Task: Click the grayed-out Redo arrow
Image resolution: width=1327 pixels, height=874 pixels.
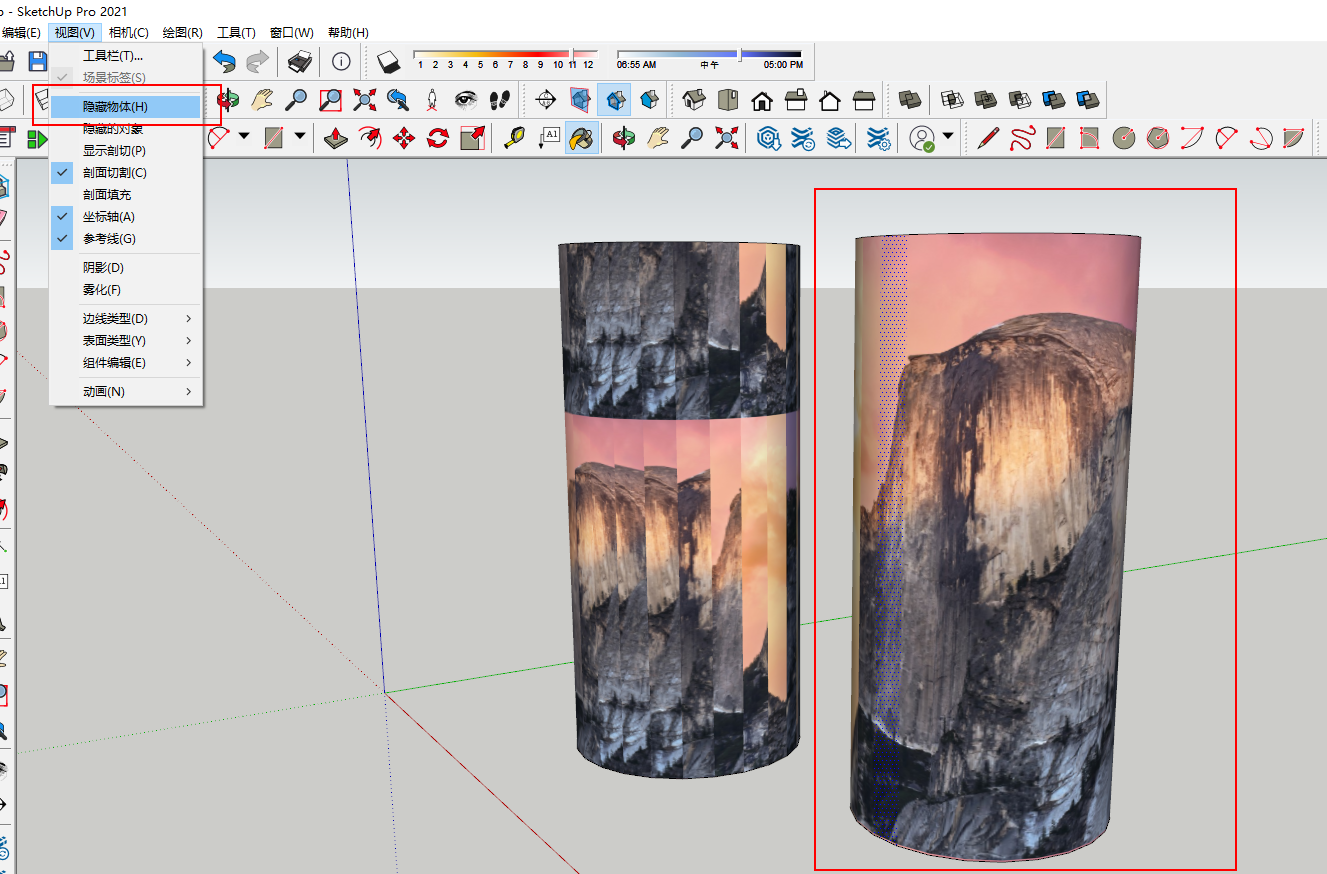Action: coord(258,62)
